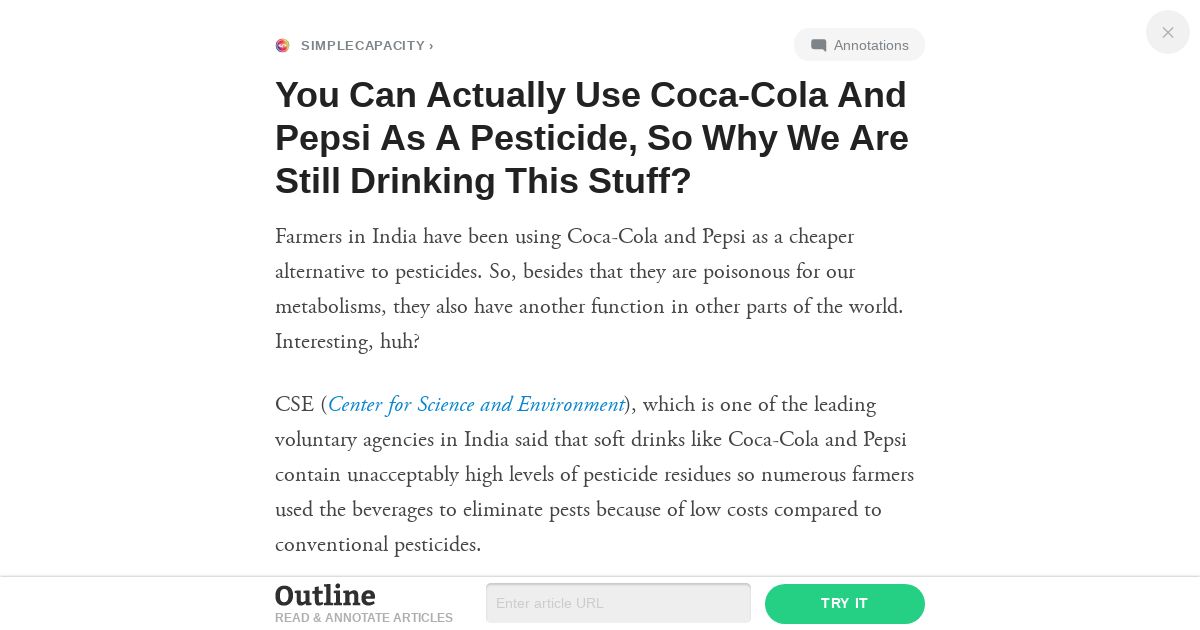Image resolution: width=1200 pixels, height=630 pixels.
Task: Click the Outline logo
Action: pos(326,595)
